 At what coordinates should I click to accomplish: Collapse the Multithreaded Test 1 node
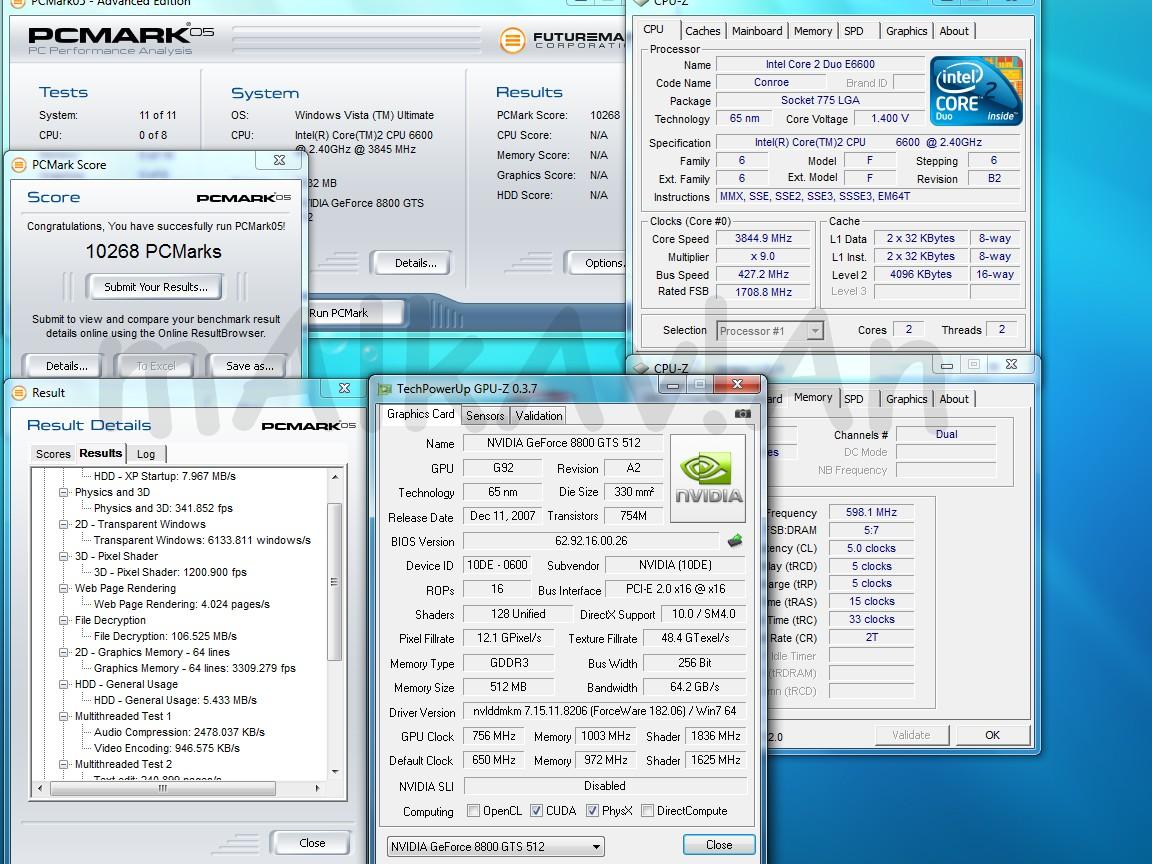tap(64, 716)
